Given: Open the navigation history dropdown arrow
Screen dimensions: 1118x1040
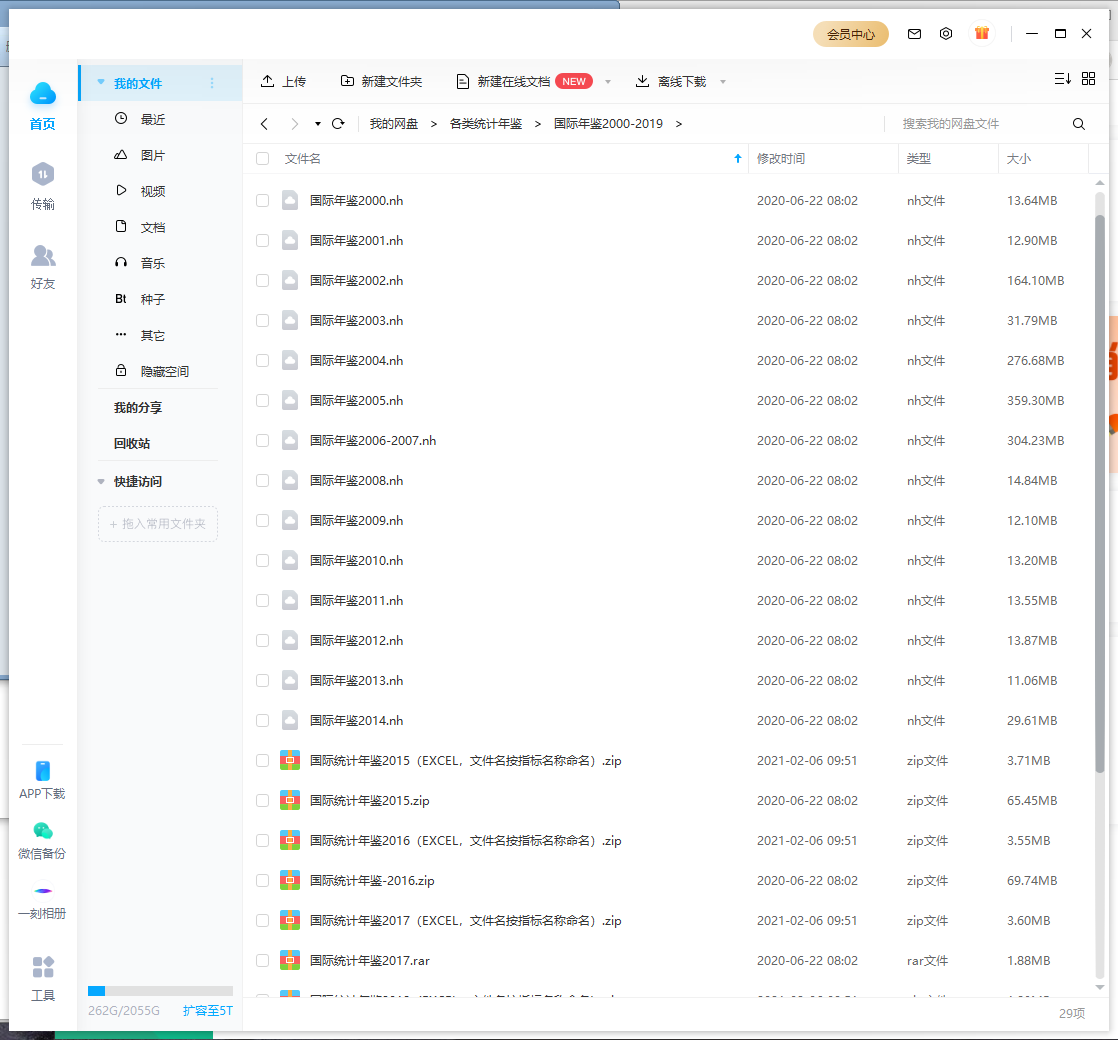Looking at the screenshot, I should (317, 124).
